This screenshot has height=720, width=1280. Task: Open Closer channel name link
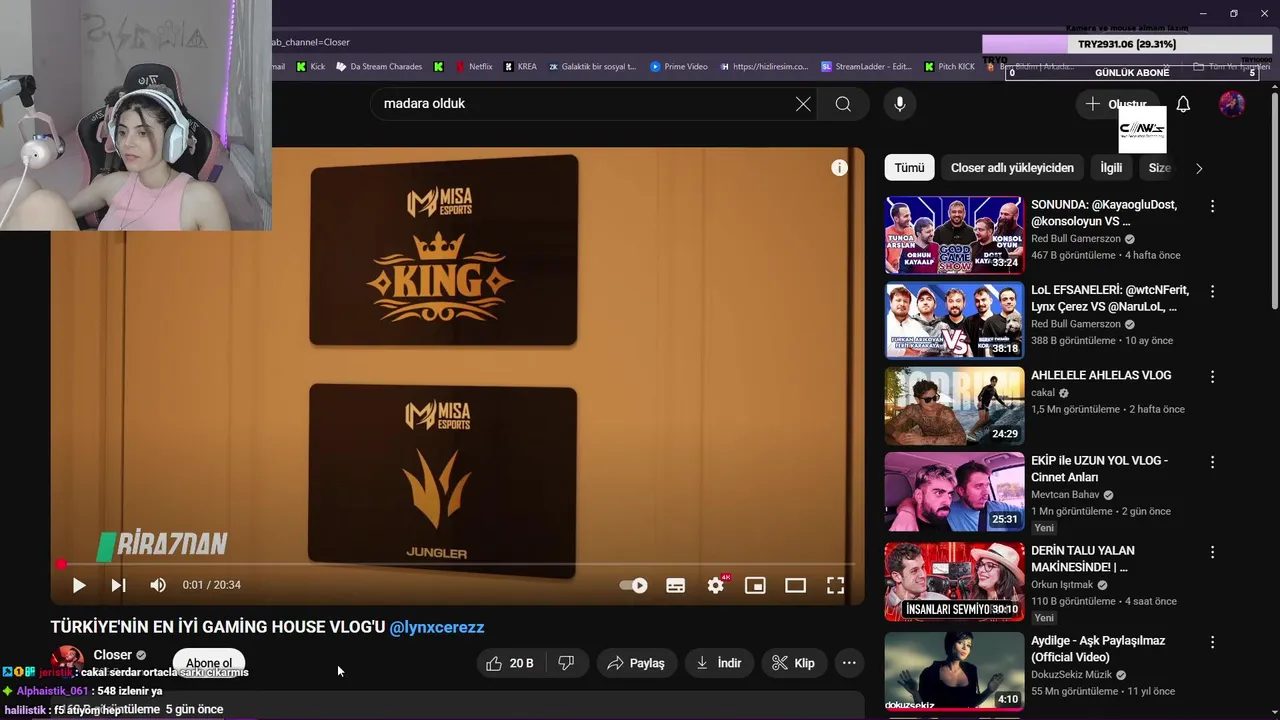pos(113,655)
